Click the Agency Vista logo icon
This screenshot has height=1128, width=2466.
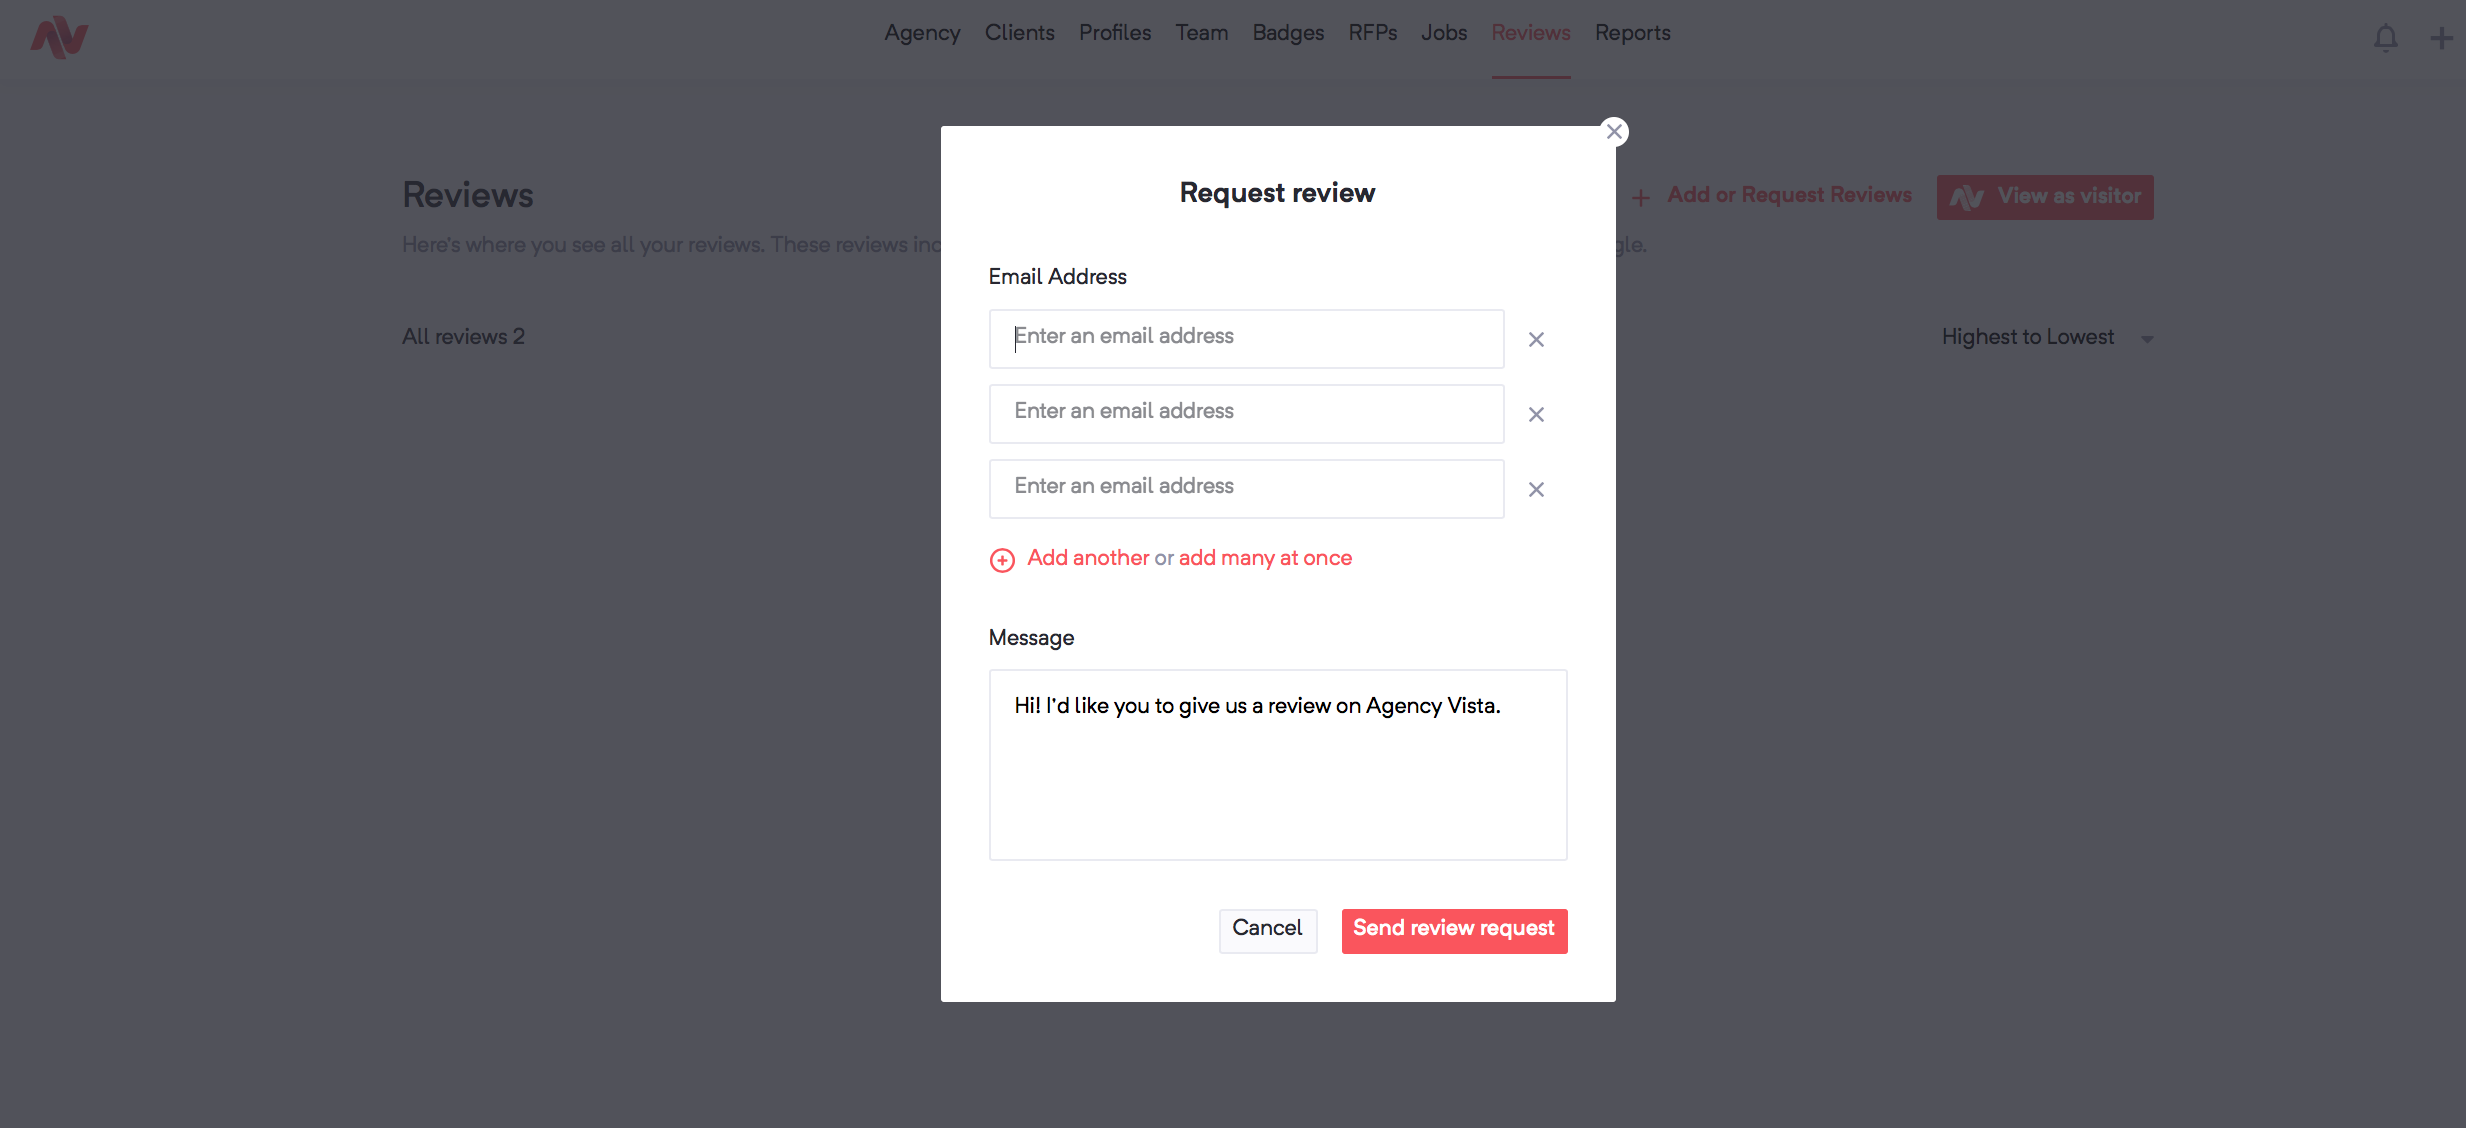[60, 36]
